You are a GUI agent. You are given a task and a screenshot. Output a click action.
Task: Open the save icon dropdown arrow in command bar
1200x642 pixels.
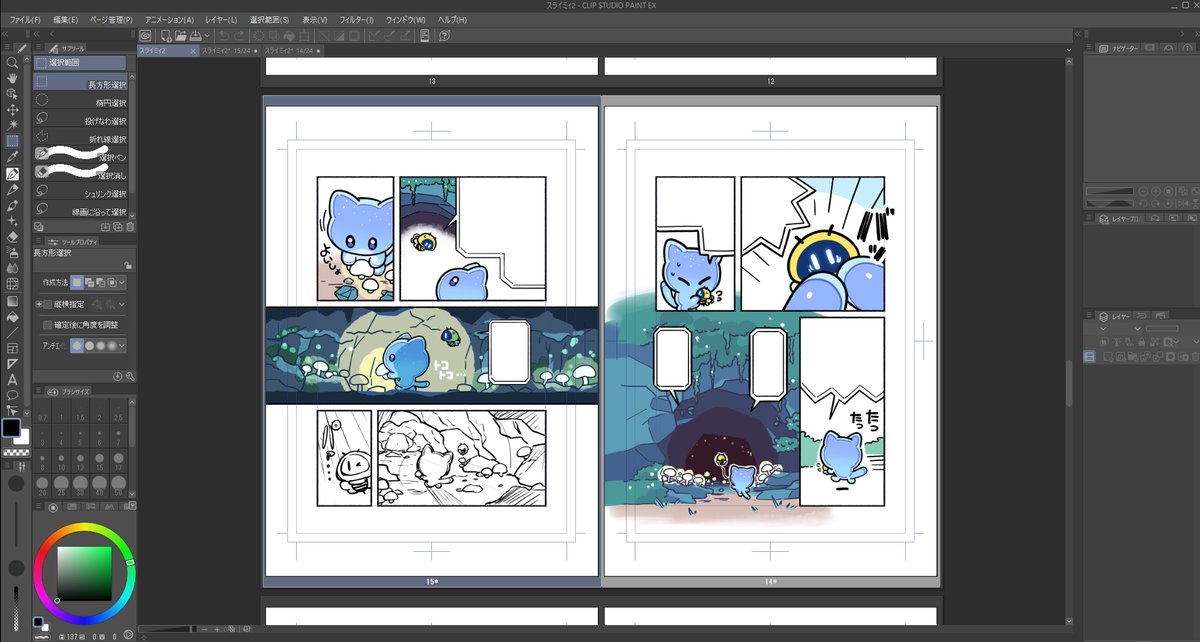tap(208, 36)
